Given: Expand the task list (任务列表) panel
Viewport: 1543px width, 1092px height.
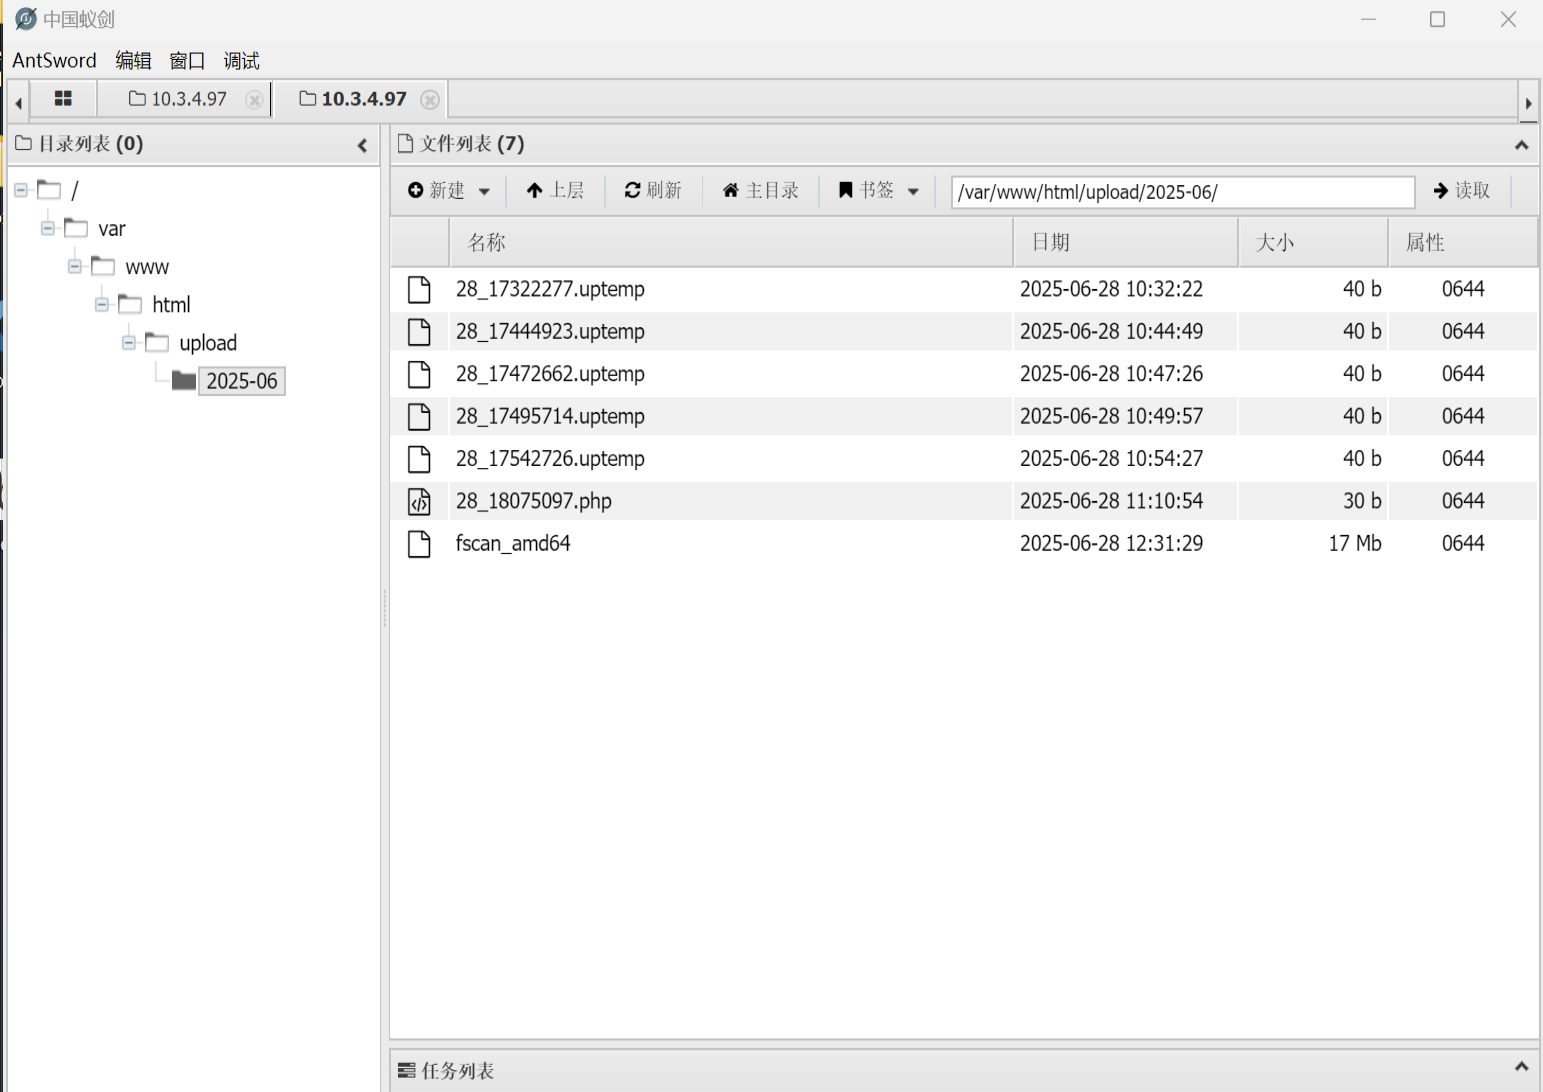Looking at the screenshot, I should pos(1521,1067).
